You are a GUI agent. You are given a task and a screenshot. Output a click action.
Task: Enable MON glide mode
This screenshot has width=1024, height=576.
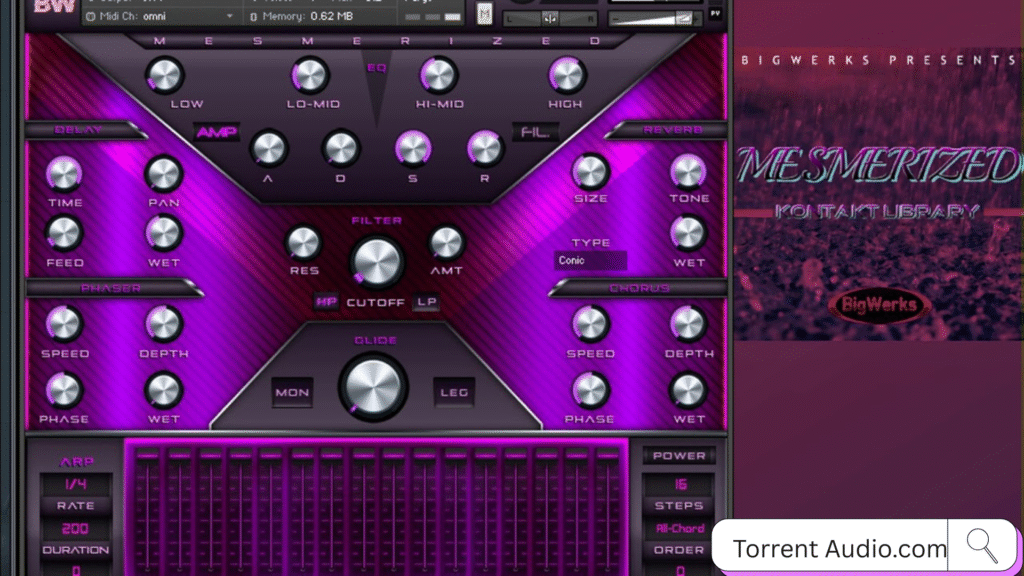(292, 392)
